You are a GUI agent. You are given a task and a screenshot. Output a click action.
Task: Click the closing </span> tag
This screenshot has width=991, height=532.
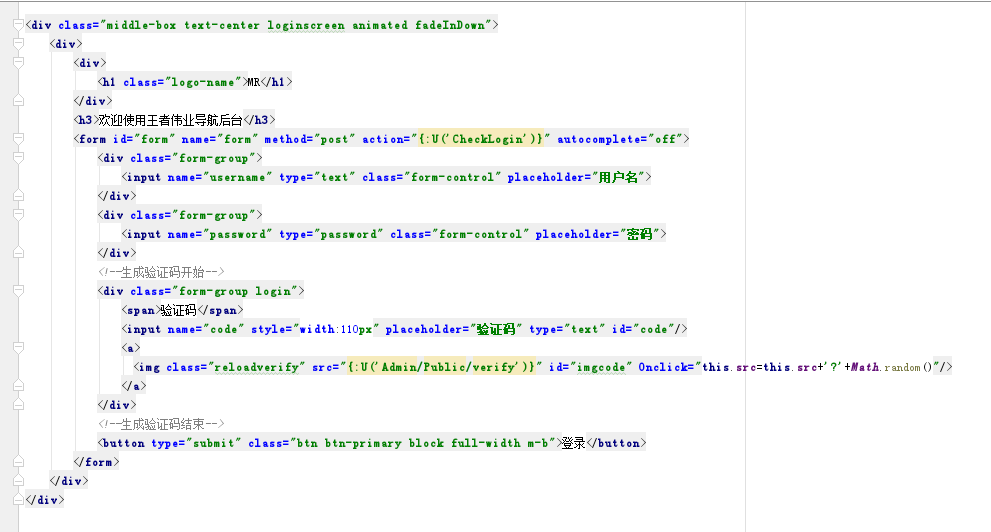click(x=220, y=310)
